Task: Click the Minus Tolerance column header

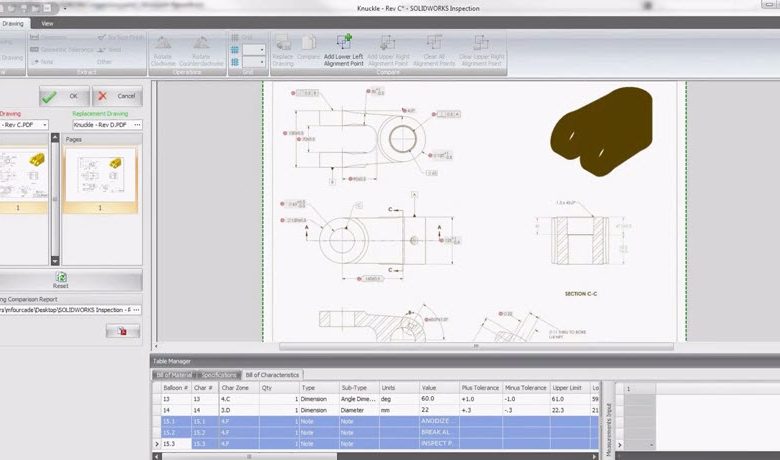Action: (526, 388)
